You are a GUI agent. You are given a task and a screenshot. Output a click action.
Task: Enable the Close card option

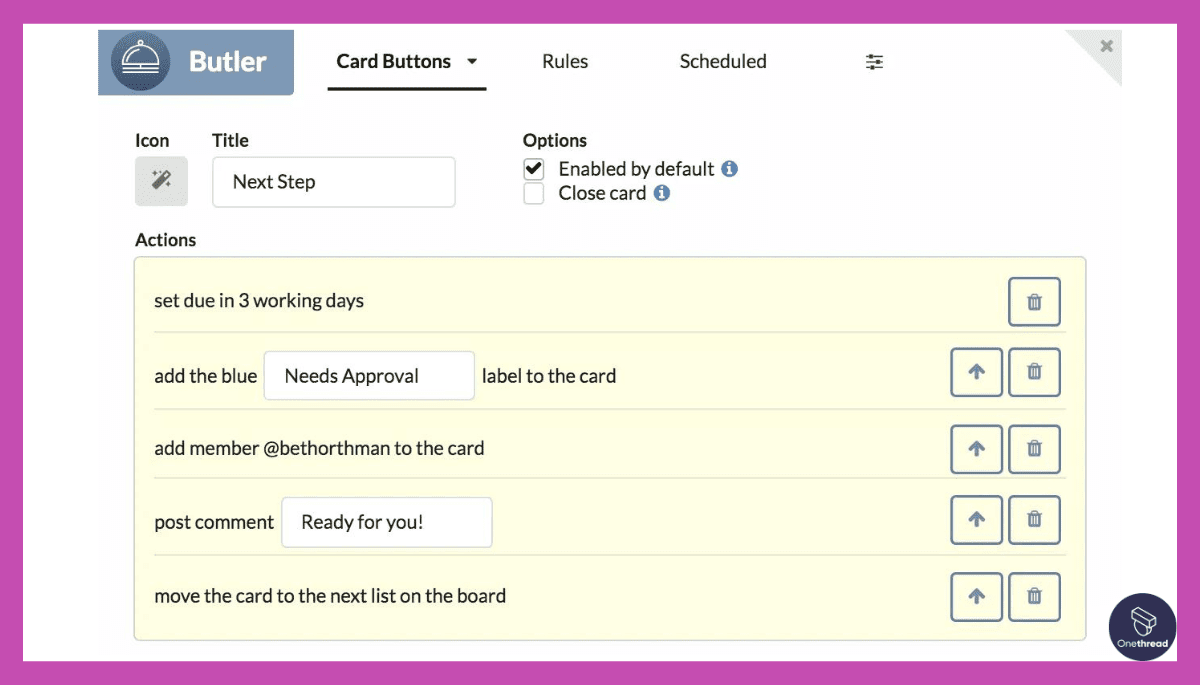click(533, 193)
